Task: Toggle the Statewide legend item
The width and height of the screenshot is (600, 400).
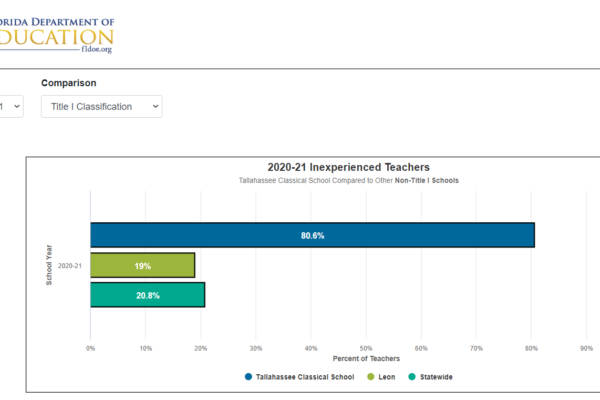Action: [430, 377]
